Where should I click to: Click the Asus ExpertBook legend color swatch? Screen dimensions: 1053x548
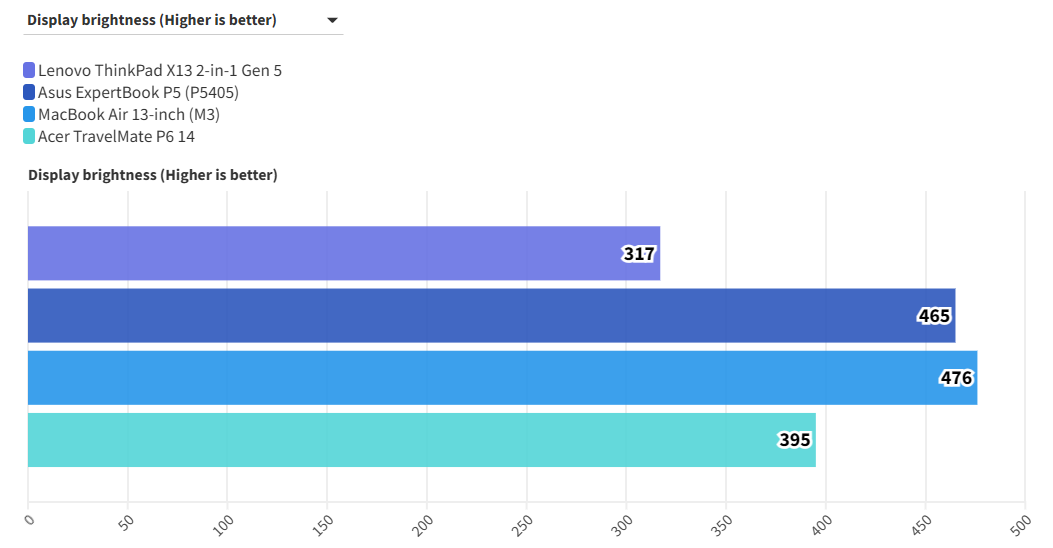[29, 92]
